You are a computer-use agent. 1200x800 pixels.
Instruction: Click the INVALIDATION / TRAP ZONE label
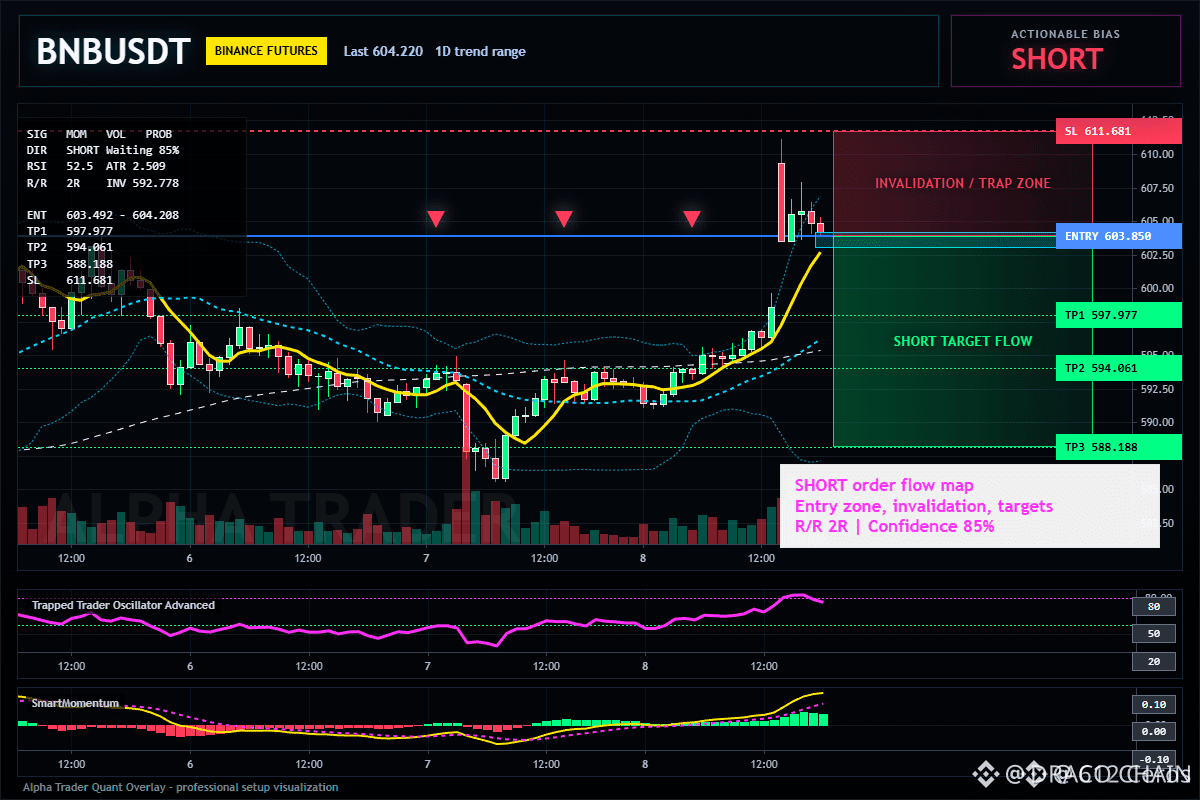coord(963,183)
